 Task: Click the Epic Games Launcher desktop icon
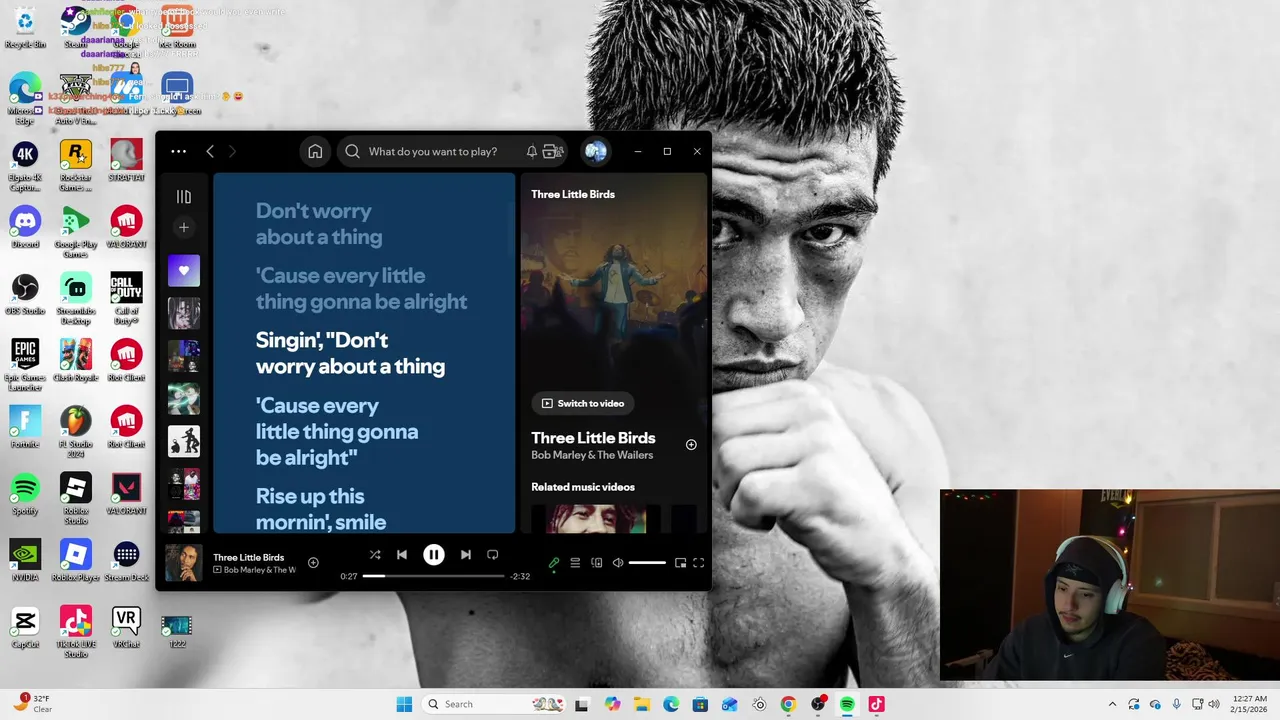tap(25, 365)
